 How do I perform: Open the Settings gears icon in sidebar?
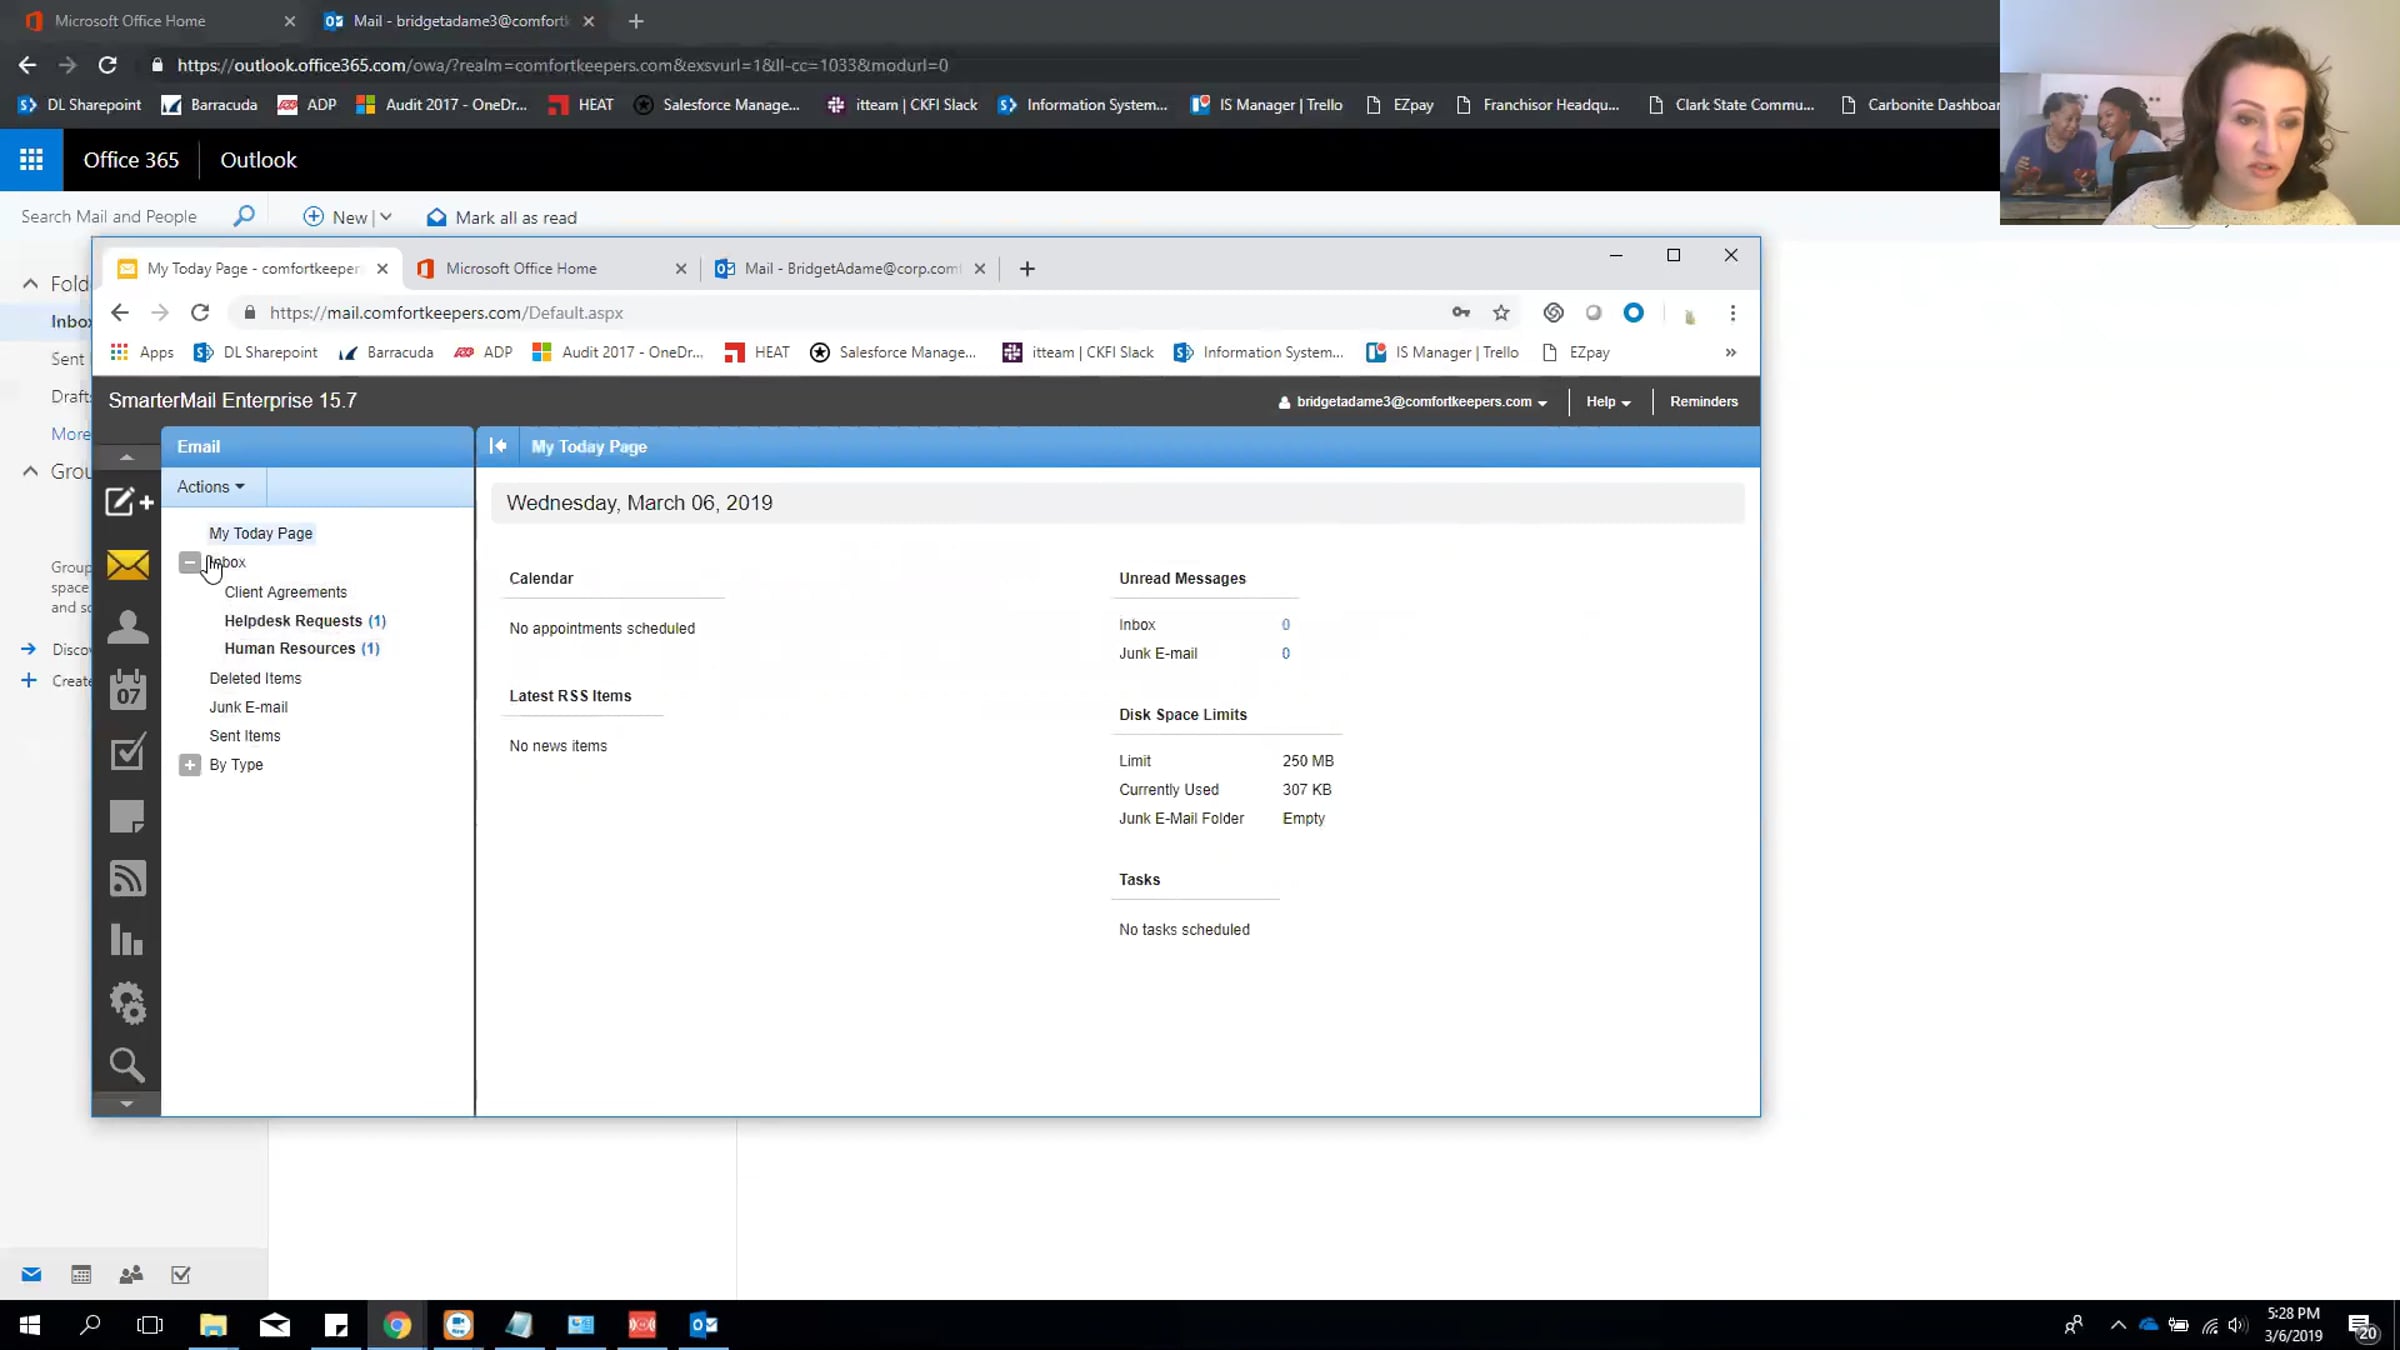click(x=127, y=1003)
